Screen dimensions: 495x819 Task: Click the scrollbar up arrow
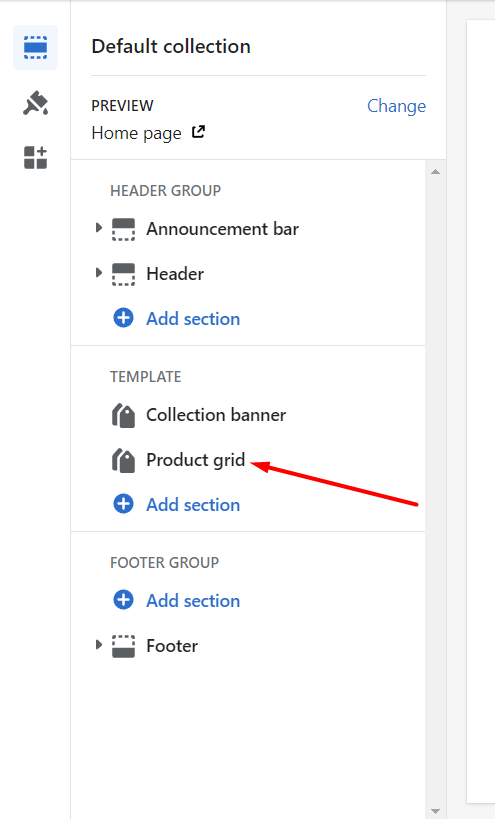pos(435,172)
